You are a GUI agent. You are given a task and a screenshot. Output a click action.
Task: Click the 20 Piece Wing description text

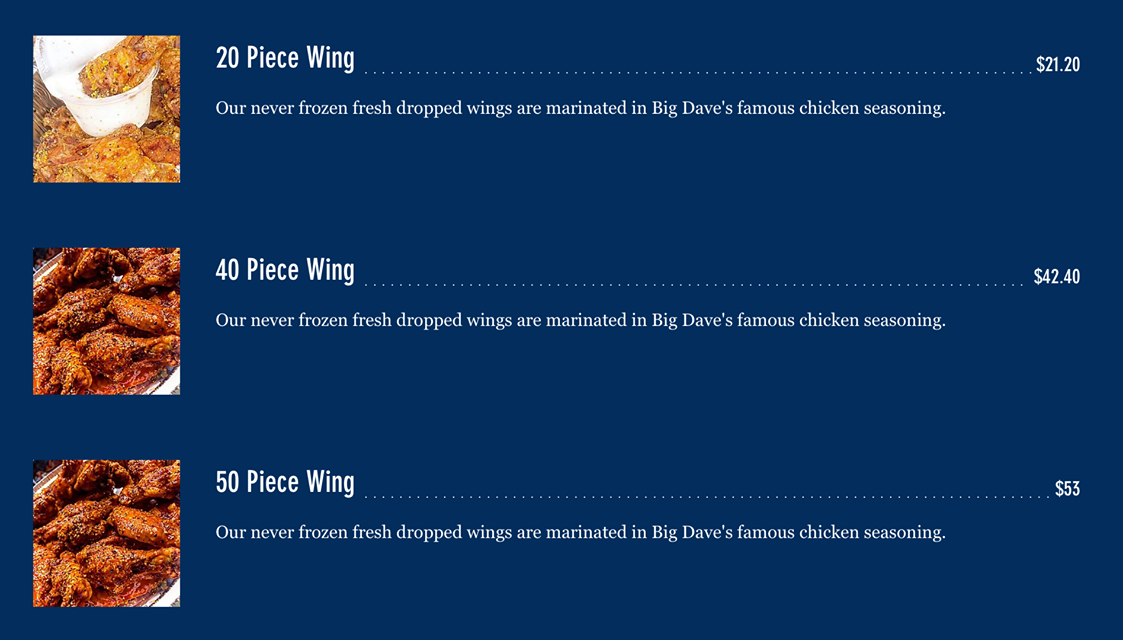pyautogui.click(x=580, y=108)
